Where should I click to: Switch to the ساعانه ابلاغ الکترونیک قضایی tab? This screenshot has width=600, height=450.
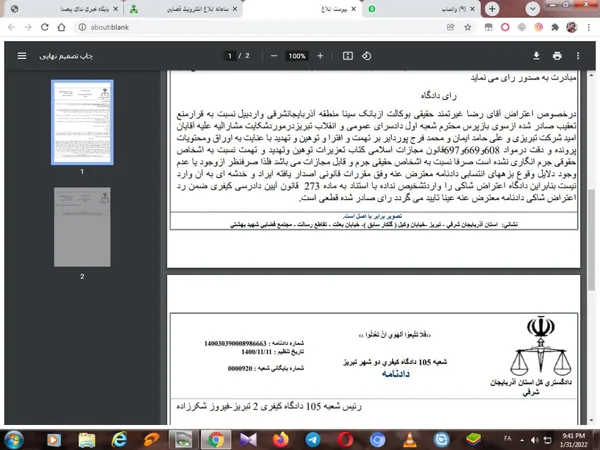pos(184,9)
